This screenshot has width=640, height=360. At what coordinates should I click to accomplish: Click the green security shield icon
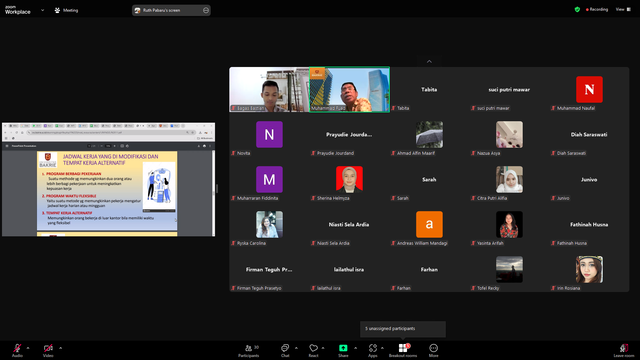pos(577,9)
